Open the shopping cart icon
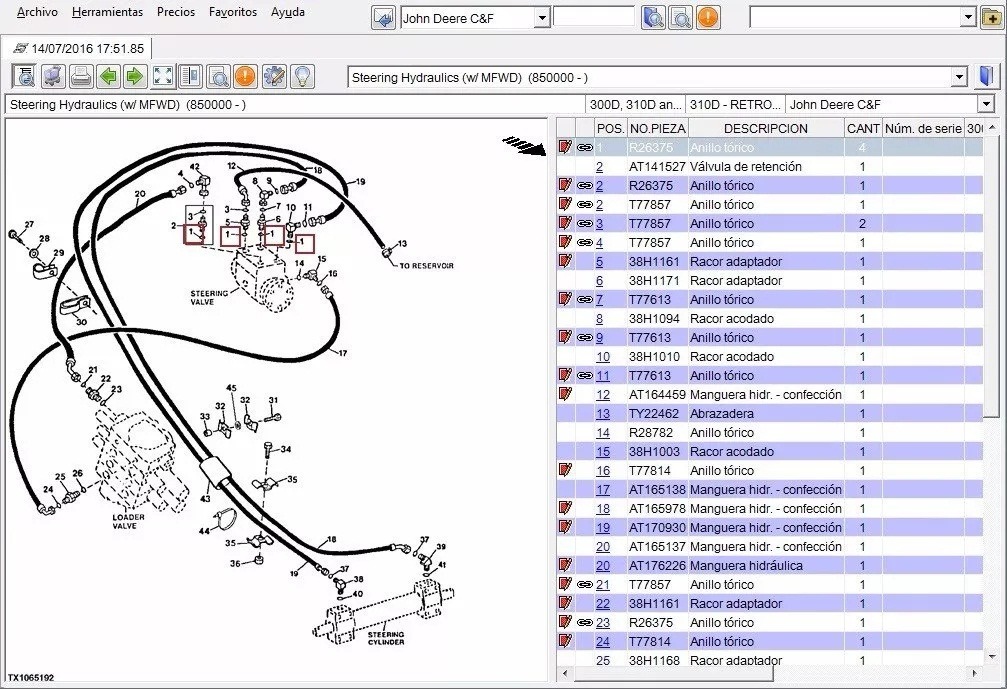This screenshot has height=689, width=1007. pyautogui.click(x=53, y=77)
